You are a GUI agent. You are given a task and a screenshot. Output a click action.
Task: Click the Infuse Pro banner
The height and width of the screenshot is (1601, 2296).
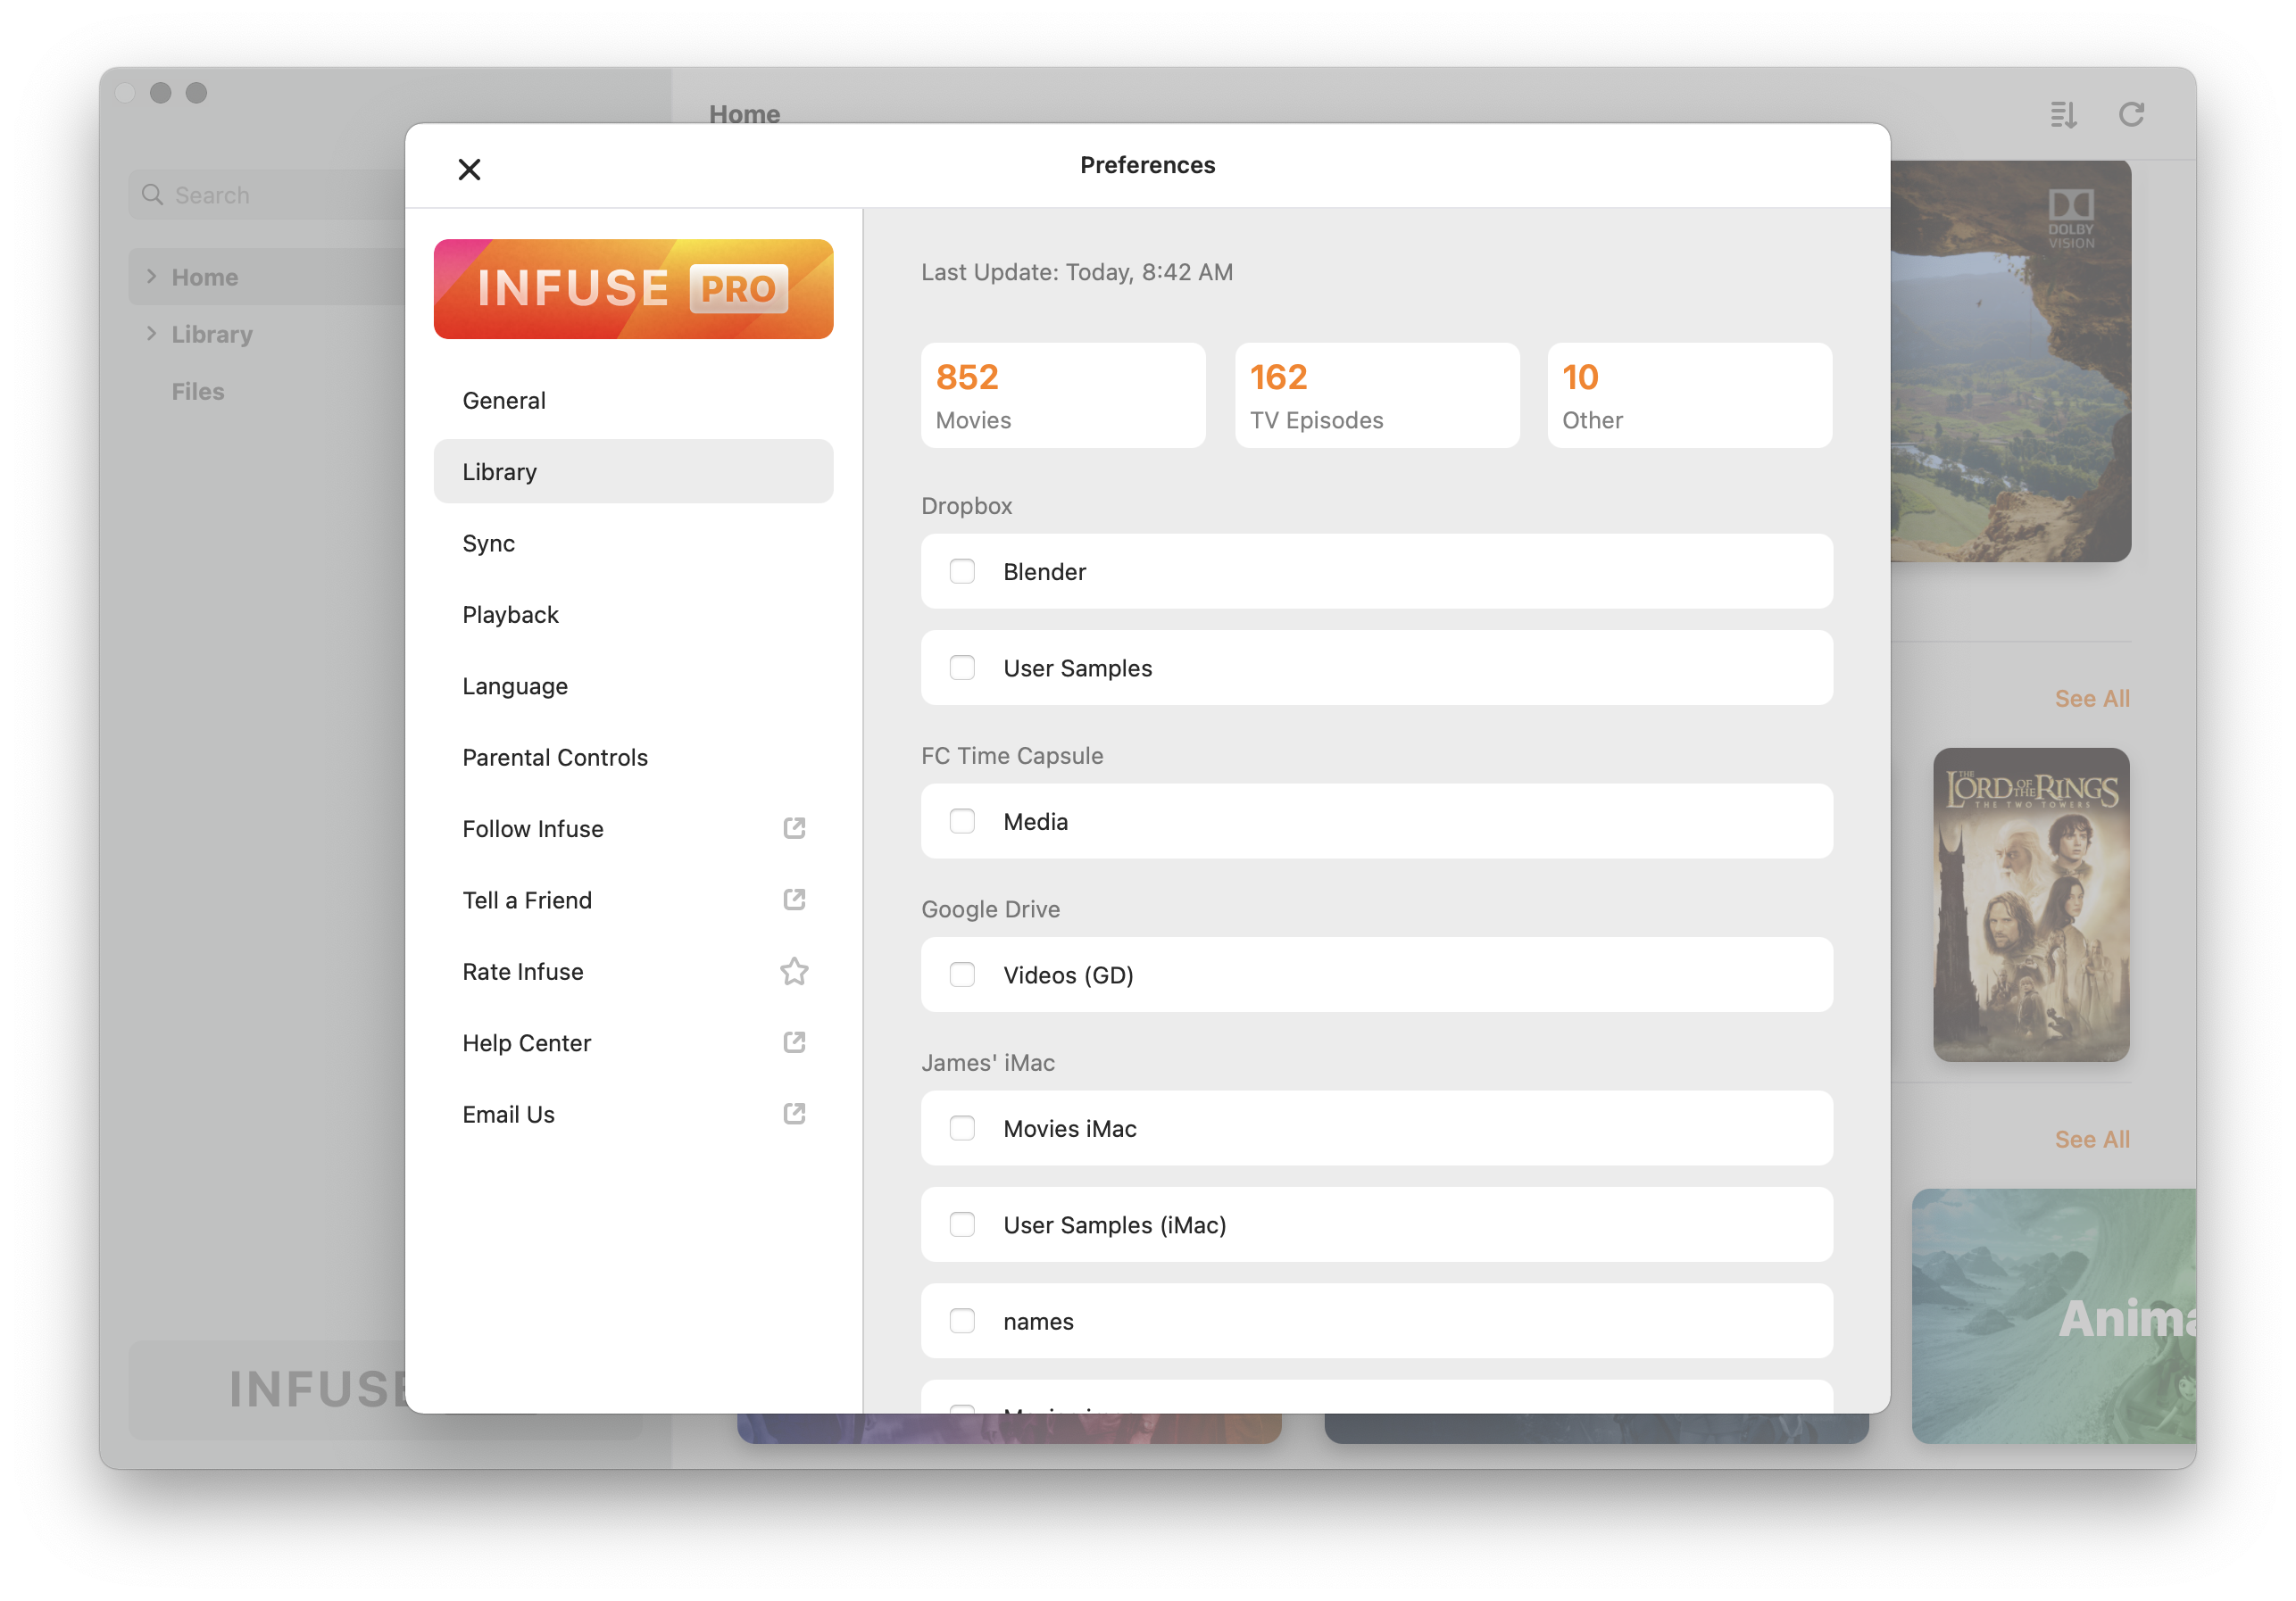point(633,289)
